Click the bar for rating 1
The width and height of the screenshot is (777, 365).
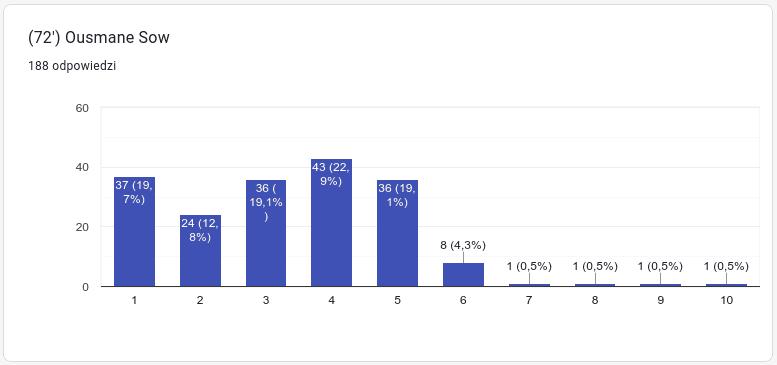pyautogui.click(x=134, y=231)
